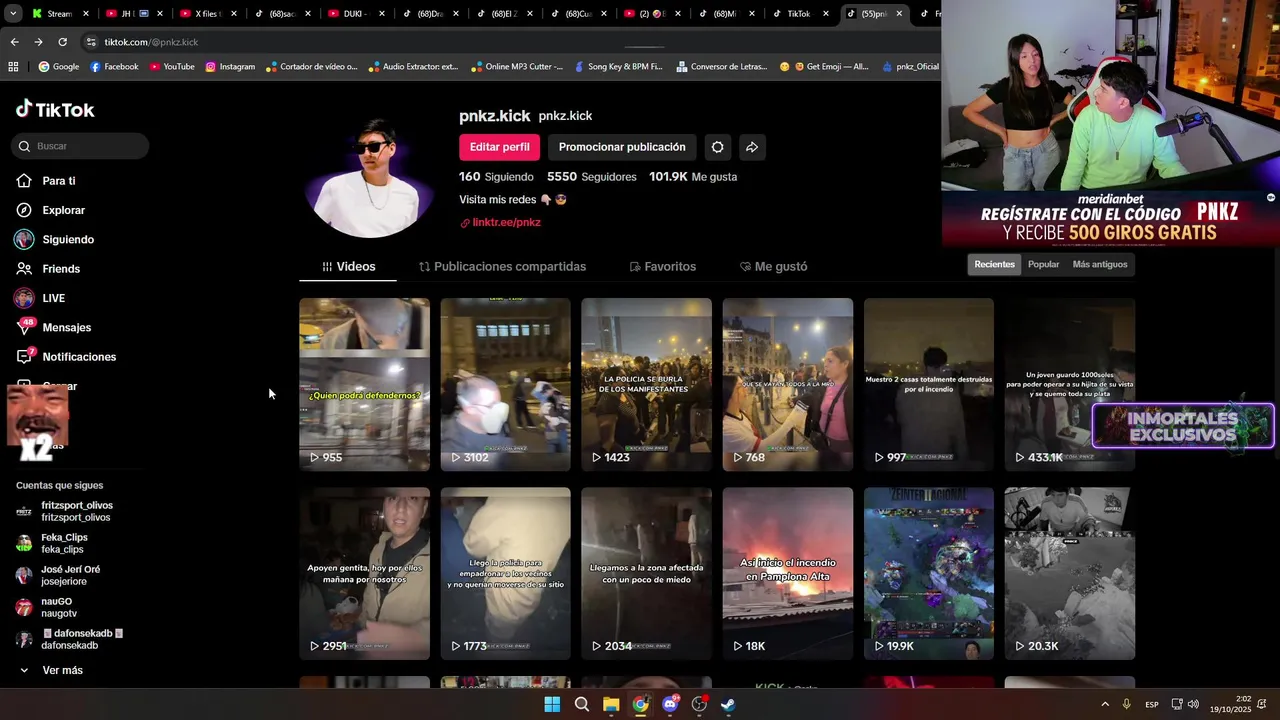
Task: Open volume control in tray
Action: (x=1193, y=704)
